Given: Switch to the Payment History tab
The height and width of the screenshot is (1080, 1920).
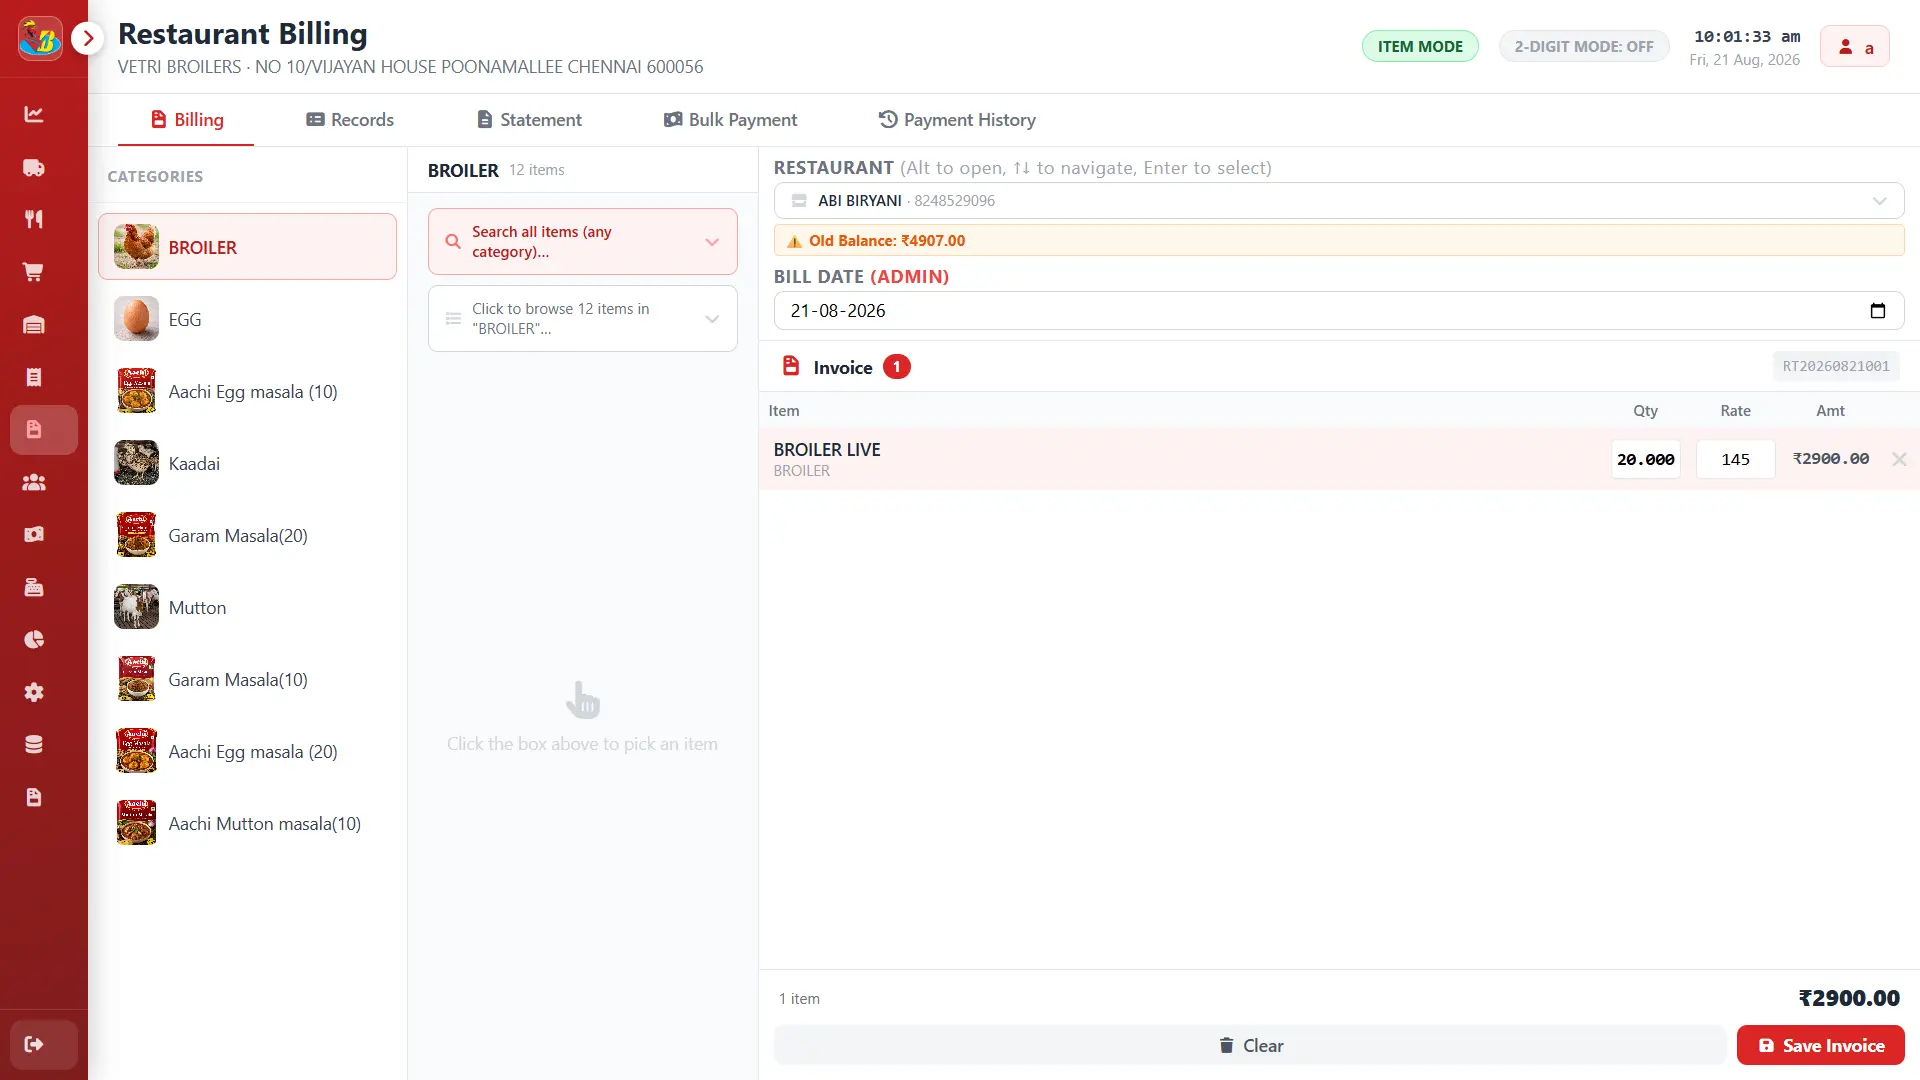Looking at the screenshot, I should [957, 120].
